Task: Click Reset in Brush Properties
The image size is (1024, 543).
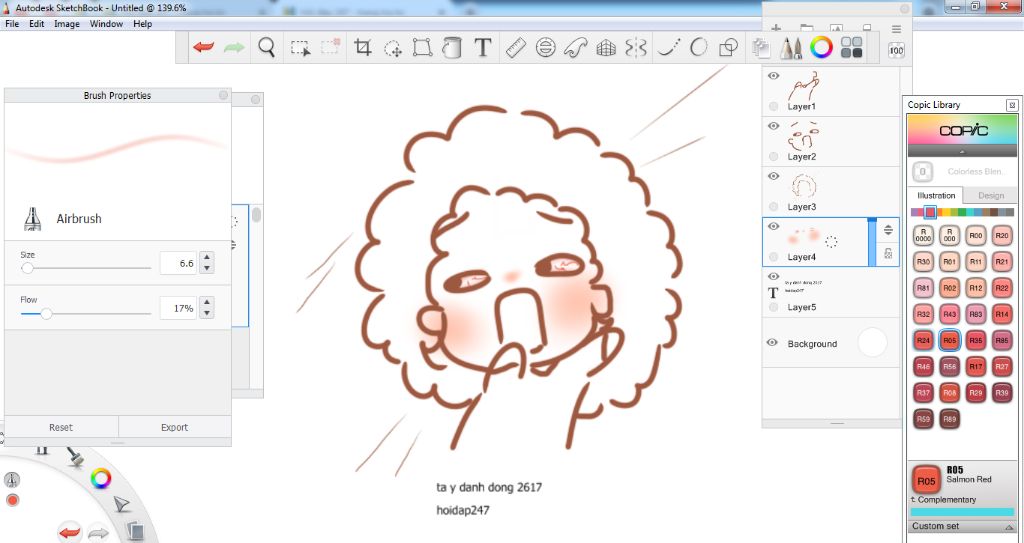Action: tap(61, 427)
